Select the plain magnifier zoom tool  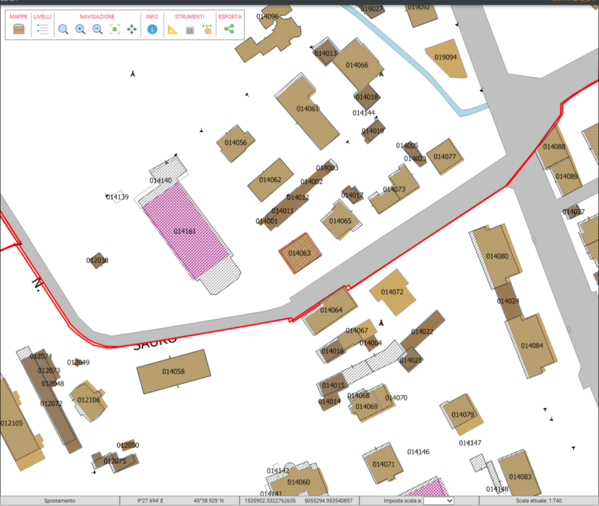[63, 29]
